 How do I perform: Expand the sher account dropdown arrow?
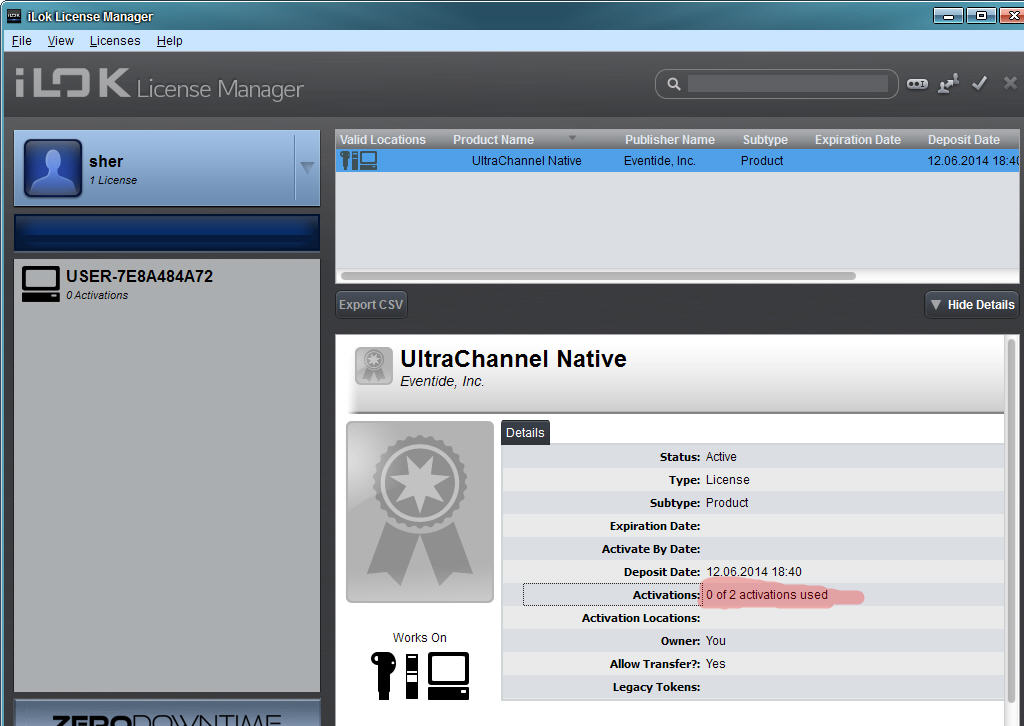click(307, 168)
